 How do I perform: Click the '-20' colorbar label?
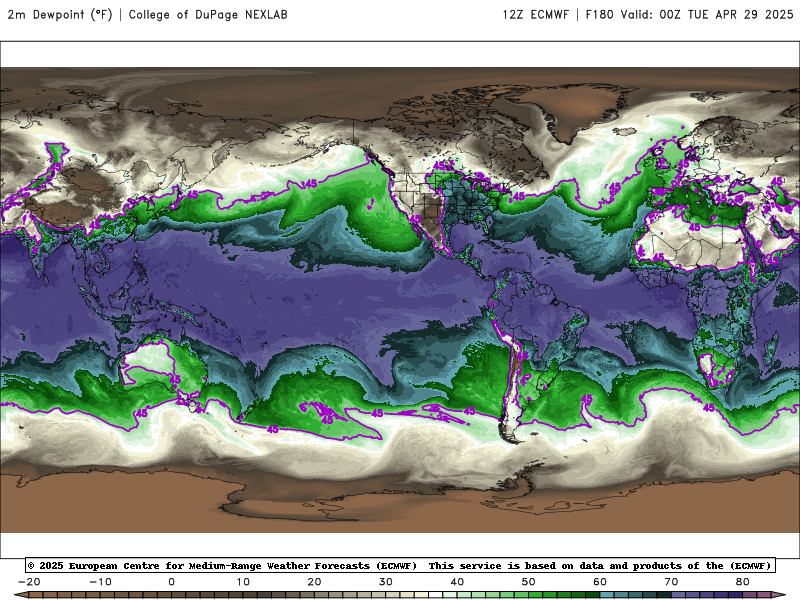coord(29,582)
